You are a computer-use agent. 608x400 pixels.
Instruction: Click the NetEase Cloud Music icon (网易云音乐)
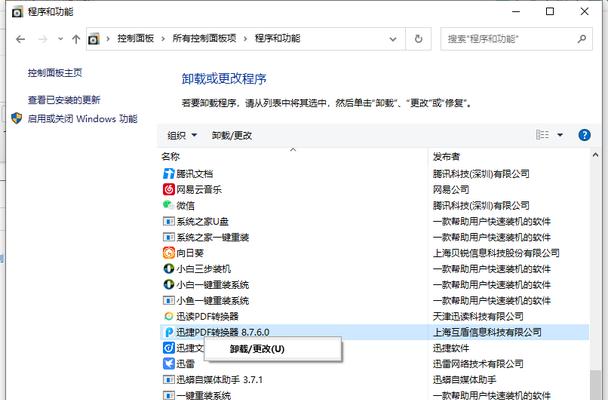(169, 190)
